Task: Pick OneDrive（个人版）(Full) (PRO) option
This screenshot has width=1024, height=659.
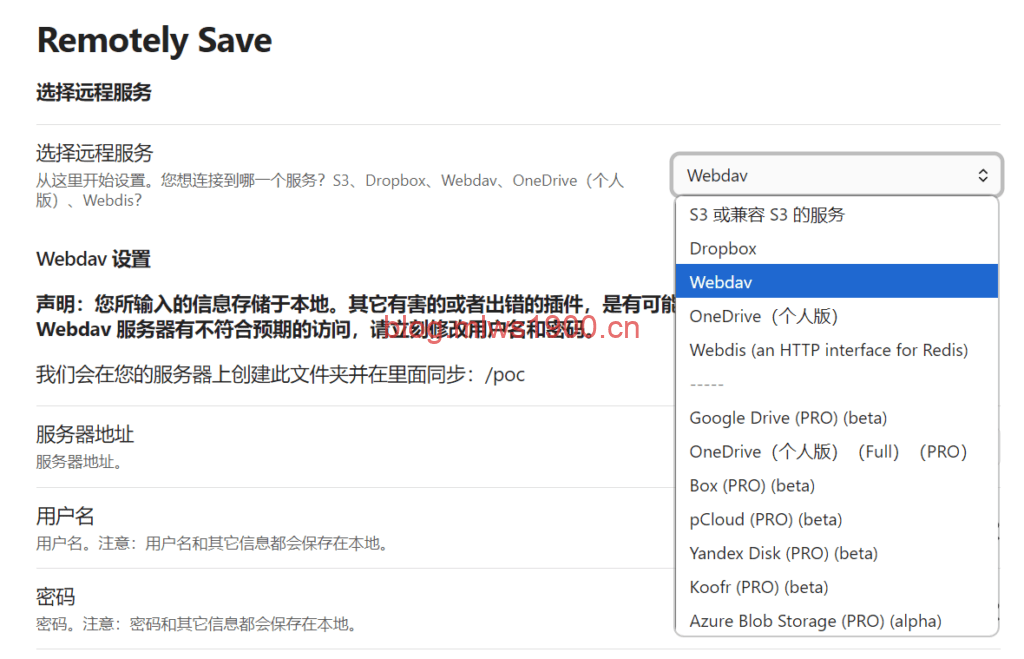Action: [x=828, y=452]
